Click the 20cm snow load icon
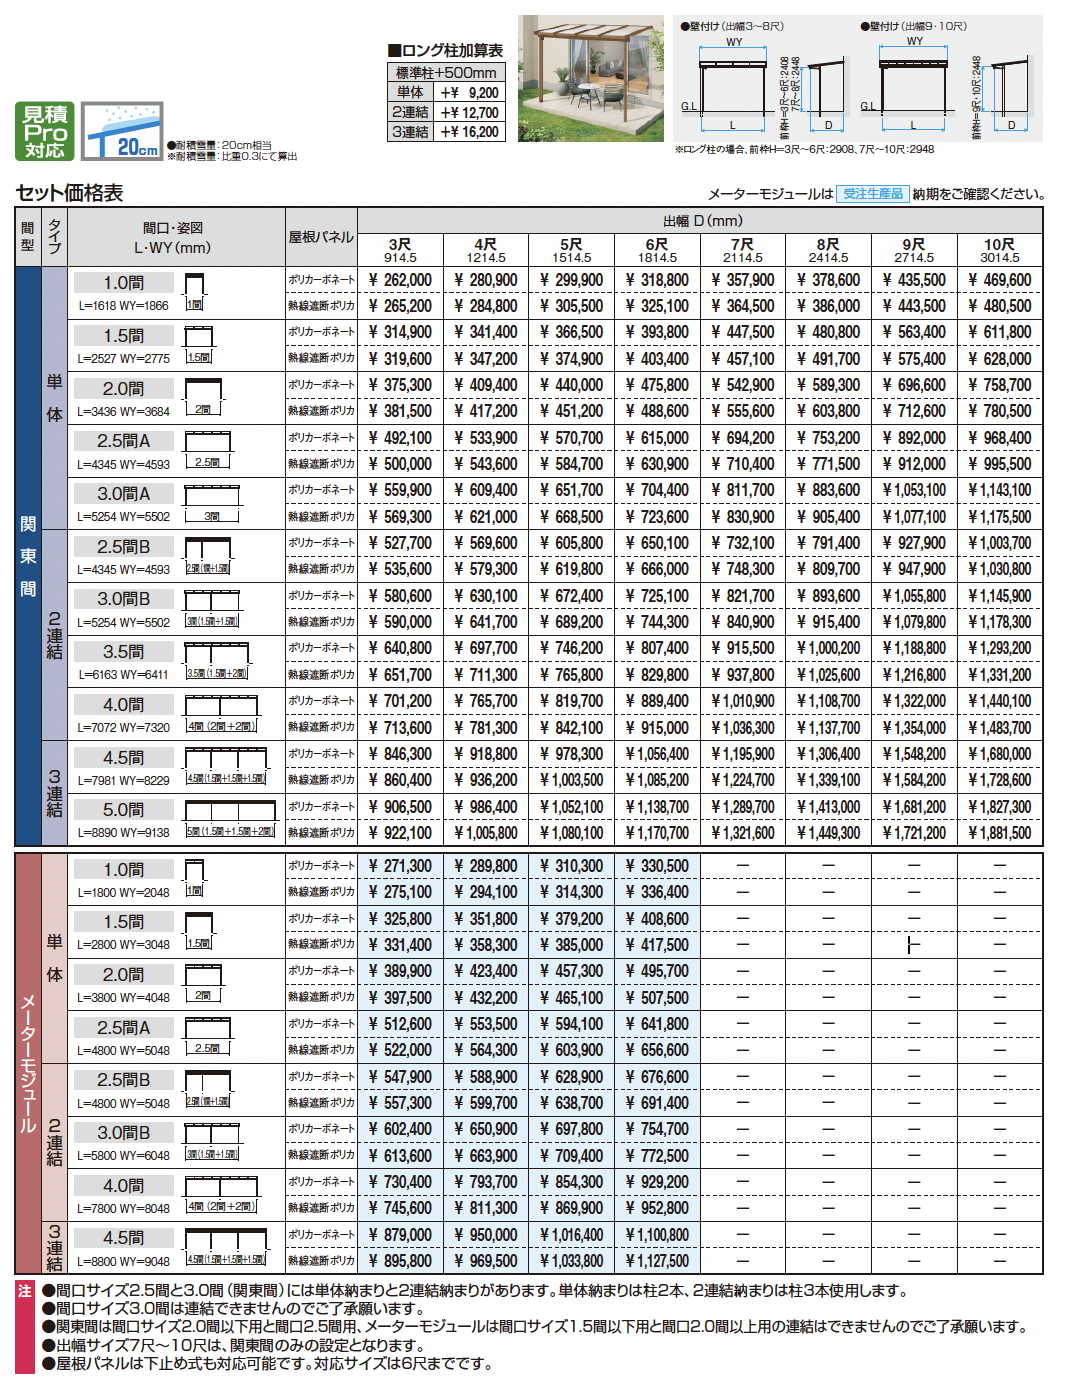 [122, 131]
